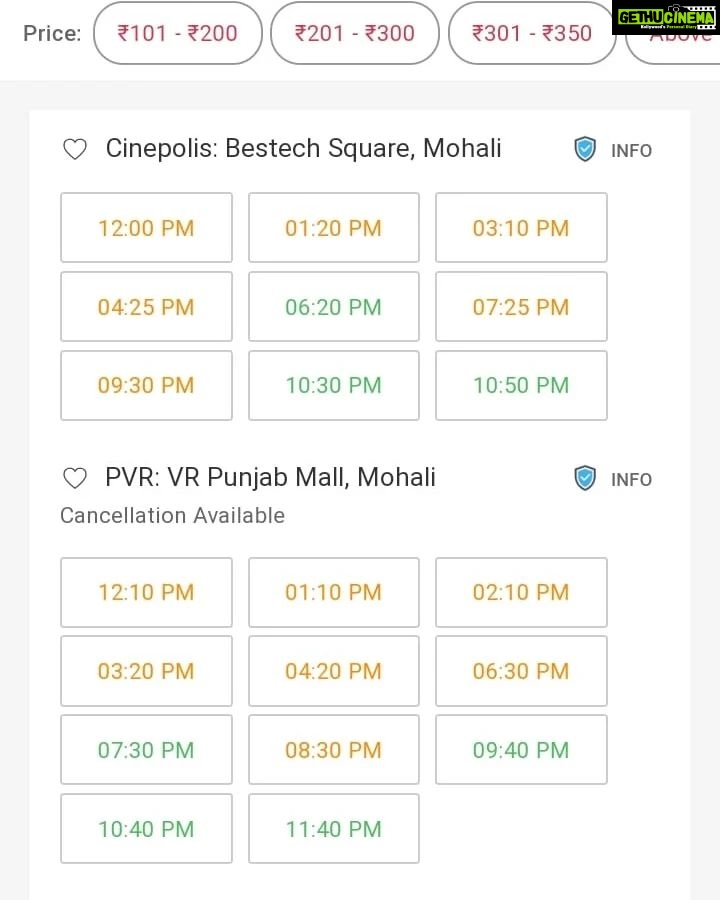Screen dimensions: 720x900
Task: Choose the 07:30 PM PVR show
Action: coord(146,750)
